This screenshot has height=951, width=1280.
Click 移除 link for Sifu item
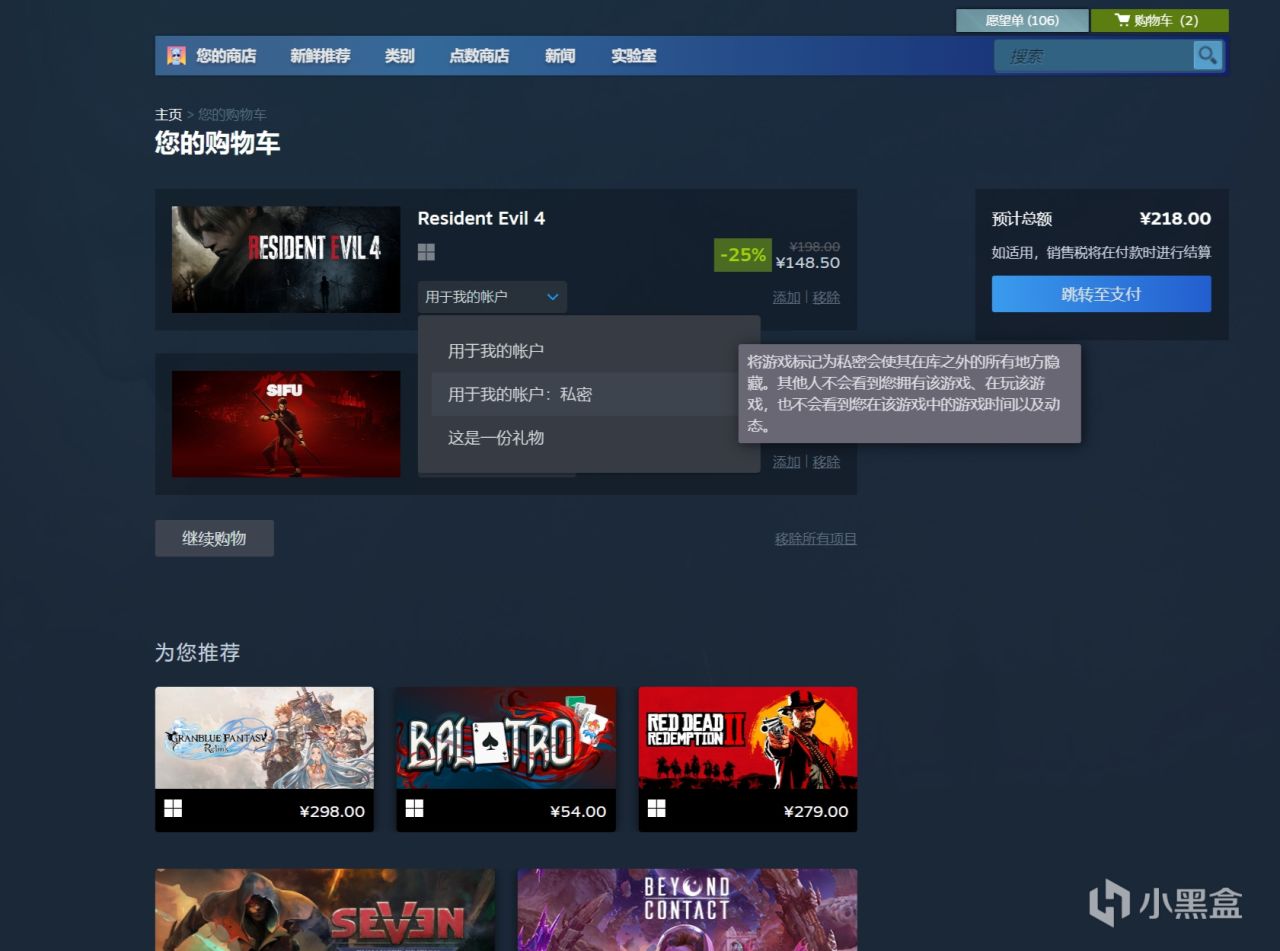826,462
